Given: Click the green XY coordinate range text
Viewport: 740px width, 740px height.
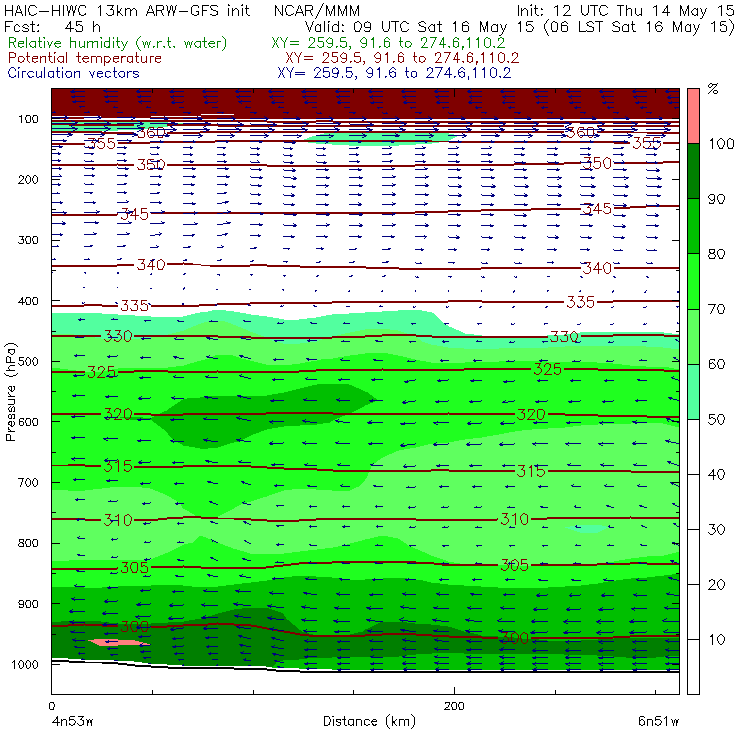Looking at the screenshot, I should pos(388,43).
